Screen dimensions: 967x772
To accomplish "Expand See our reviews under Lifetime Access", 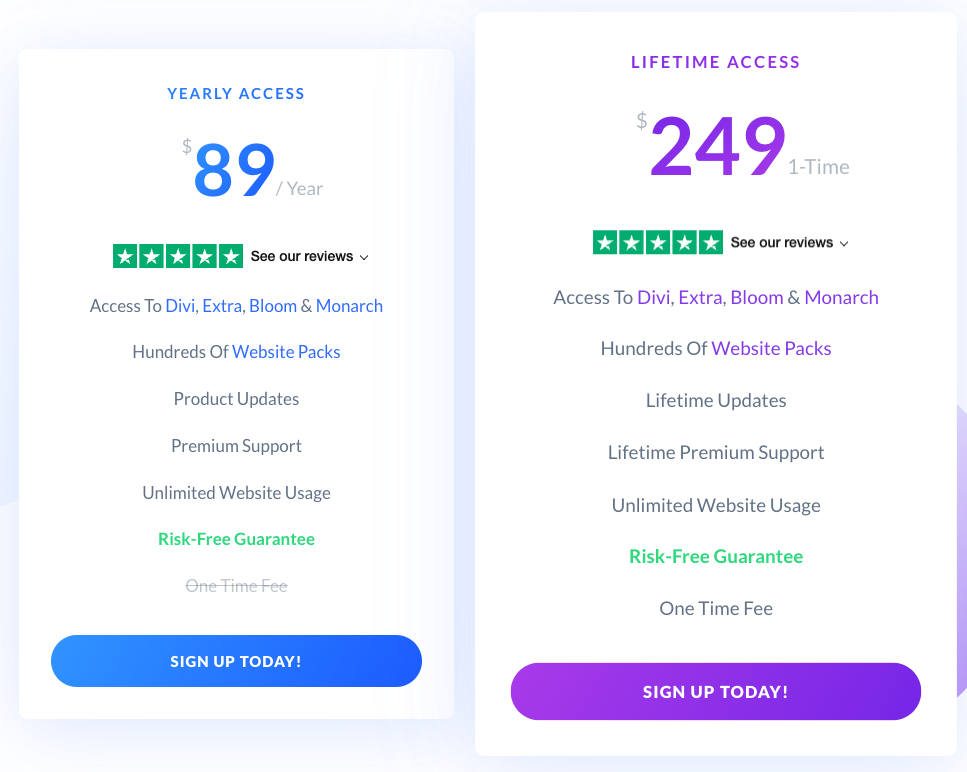I will (781, 242).
